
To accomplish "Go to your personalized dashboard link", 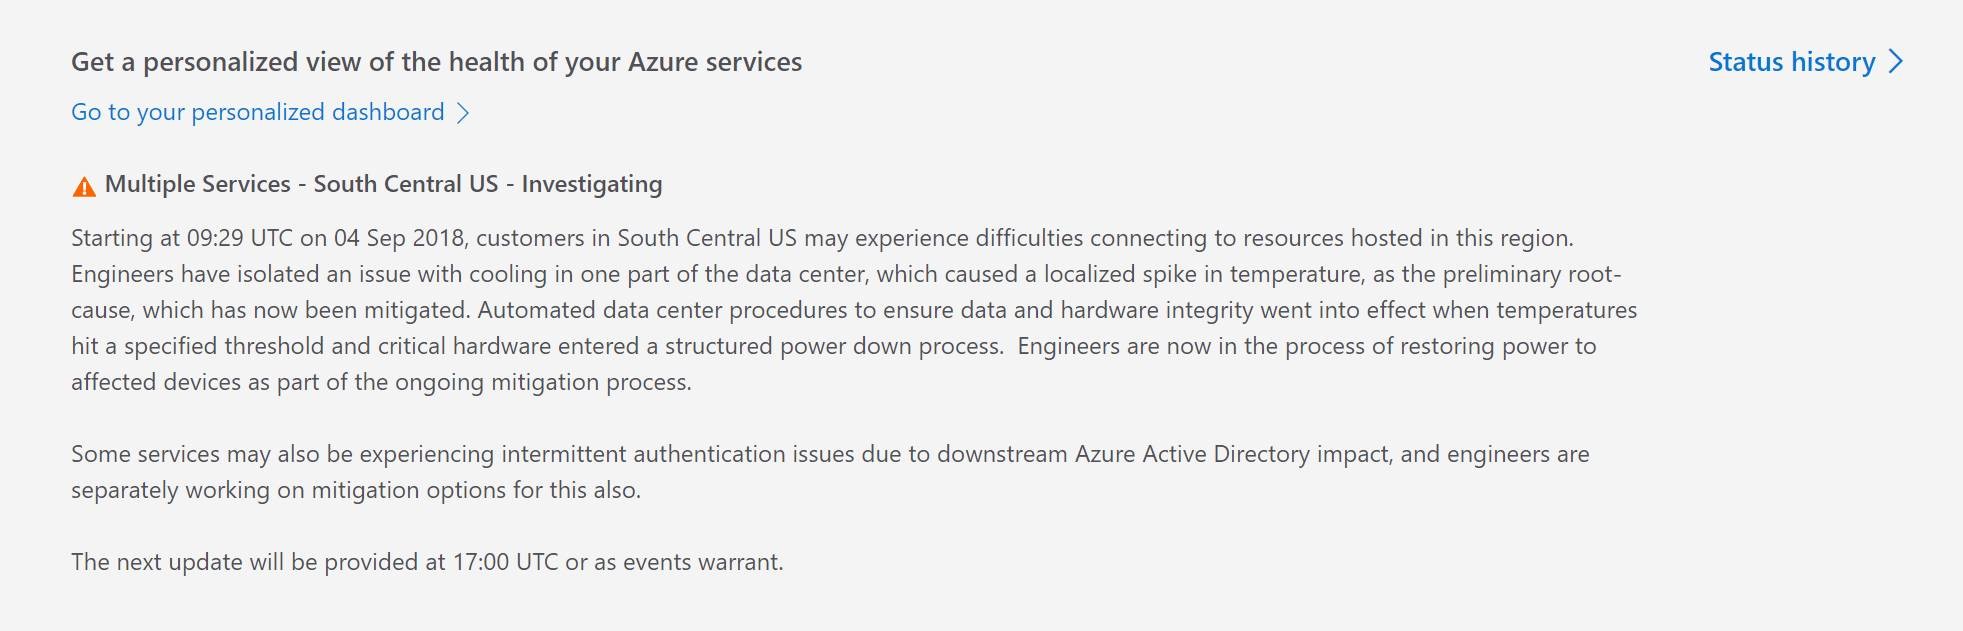I will tap(257, 112).
